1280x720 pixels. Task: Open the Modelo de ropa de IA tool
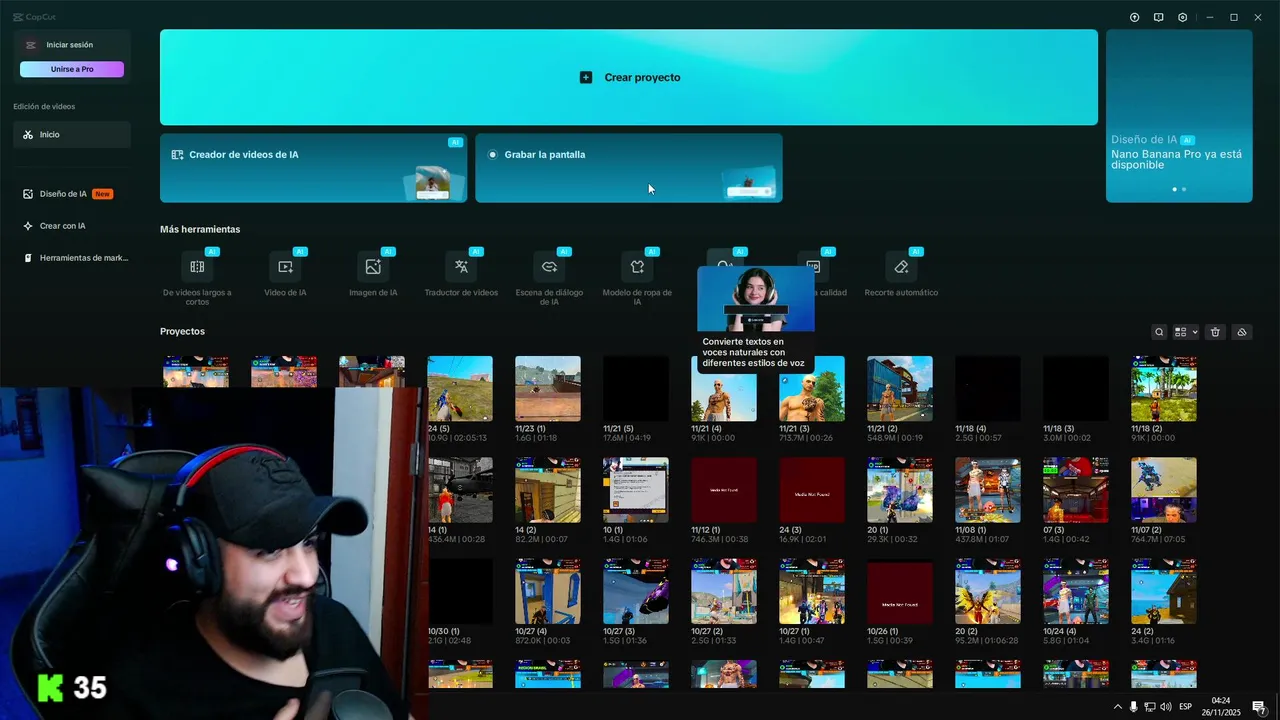637,277
